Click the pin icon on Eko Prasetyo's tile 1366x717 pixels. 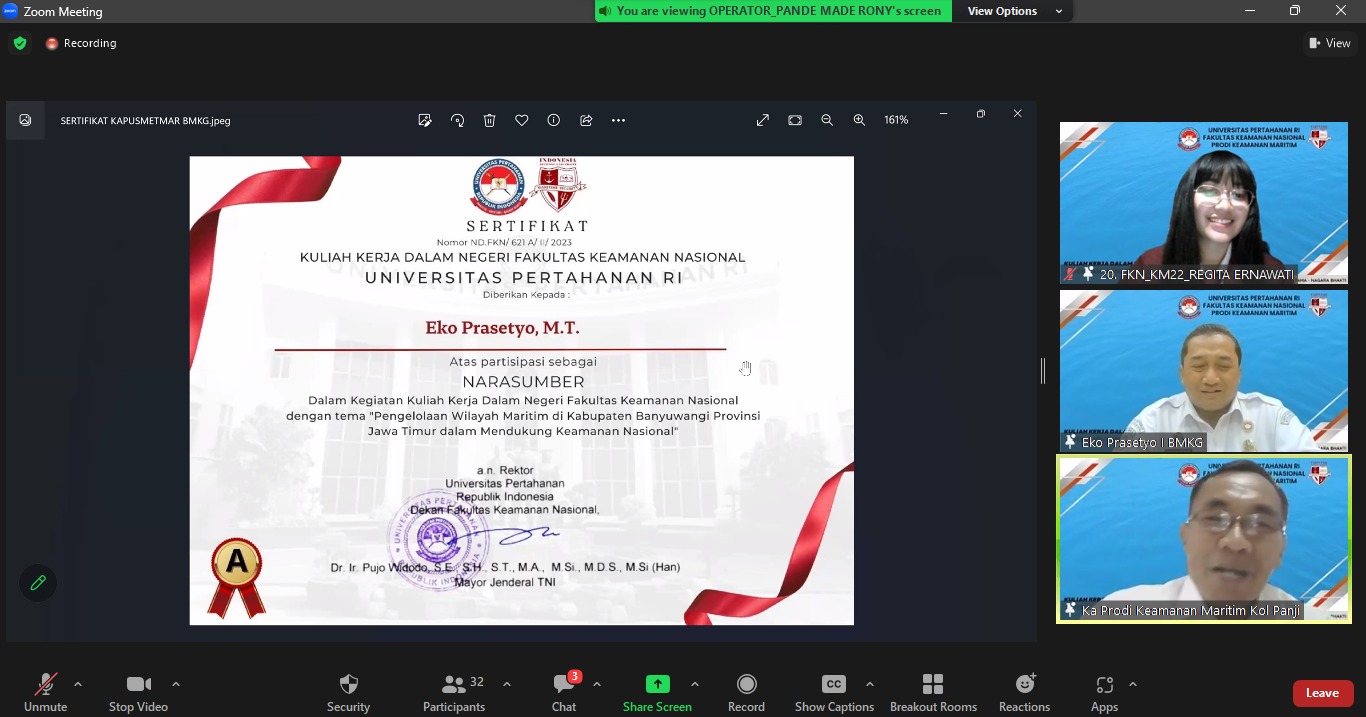1070,442
